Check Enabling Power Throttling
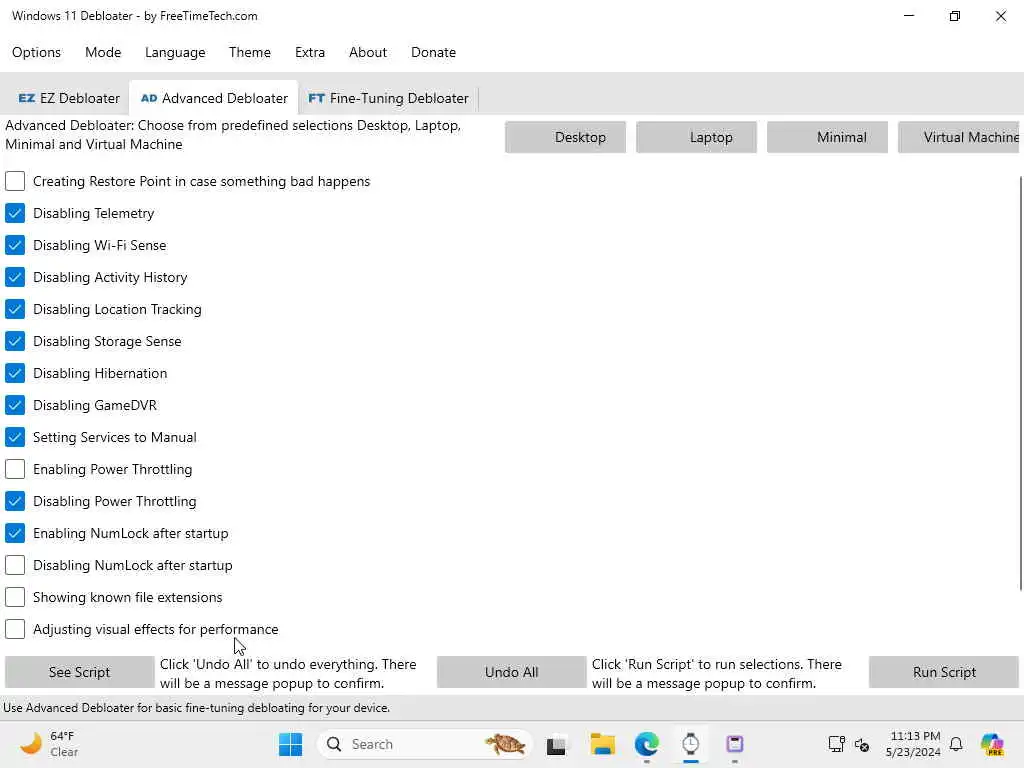Image resolution: width=1024 pixels, height=768 pixels. (x=15, y=469)
